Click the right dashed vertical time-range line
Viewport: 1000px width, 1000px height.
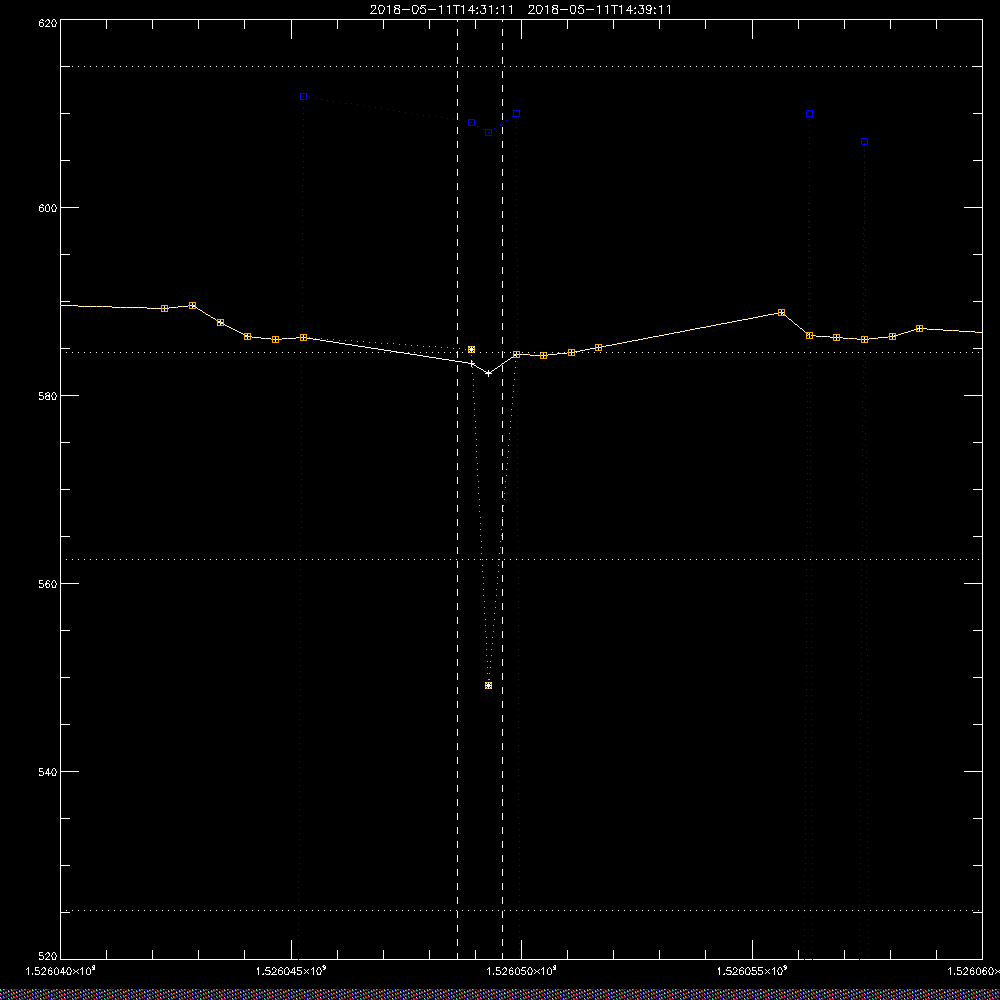click(x=503, y=488)
